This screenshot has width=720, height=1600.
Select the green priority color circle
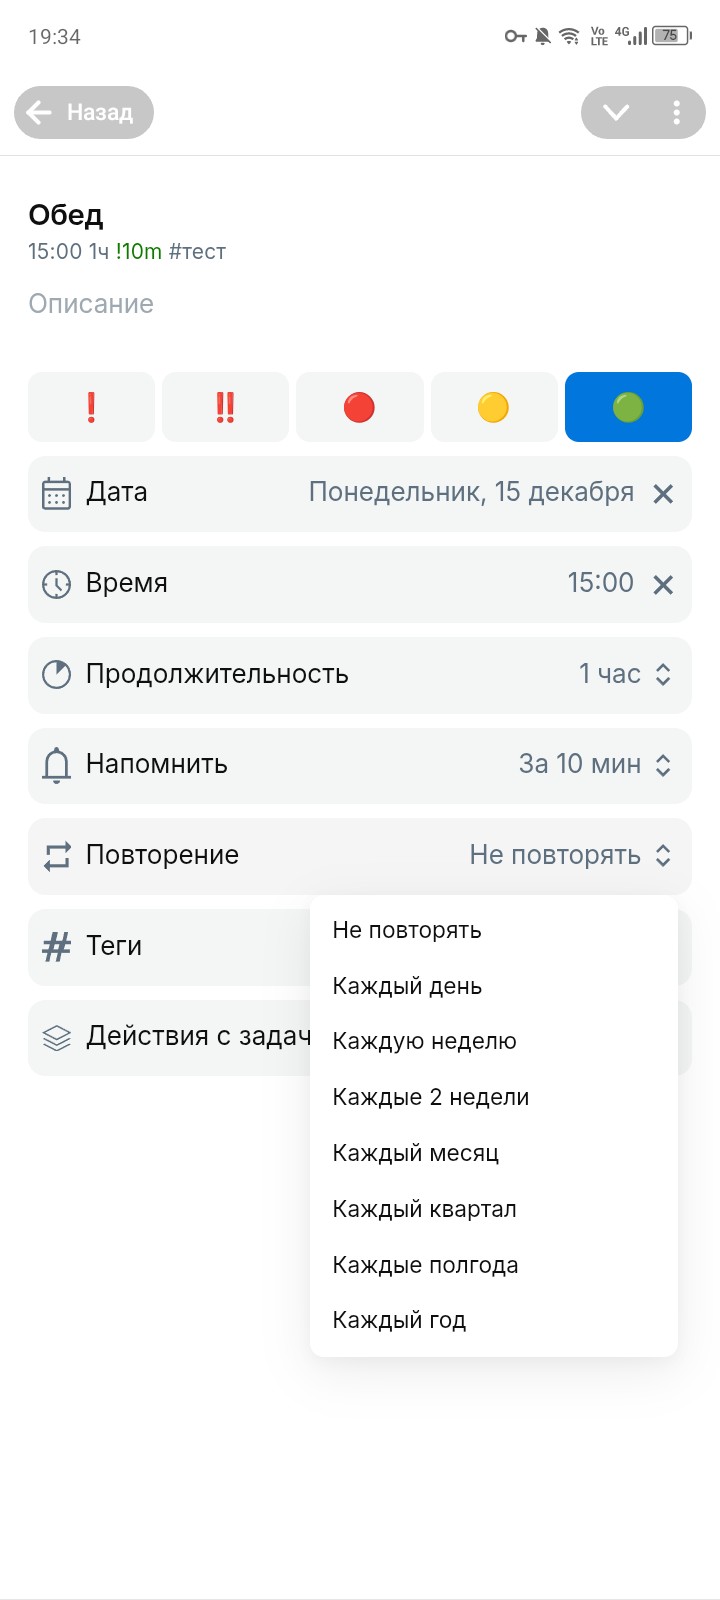click(627, 406)
